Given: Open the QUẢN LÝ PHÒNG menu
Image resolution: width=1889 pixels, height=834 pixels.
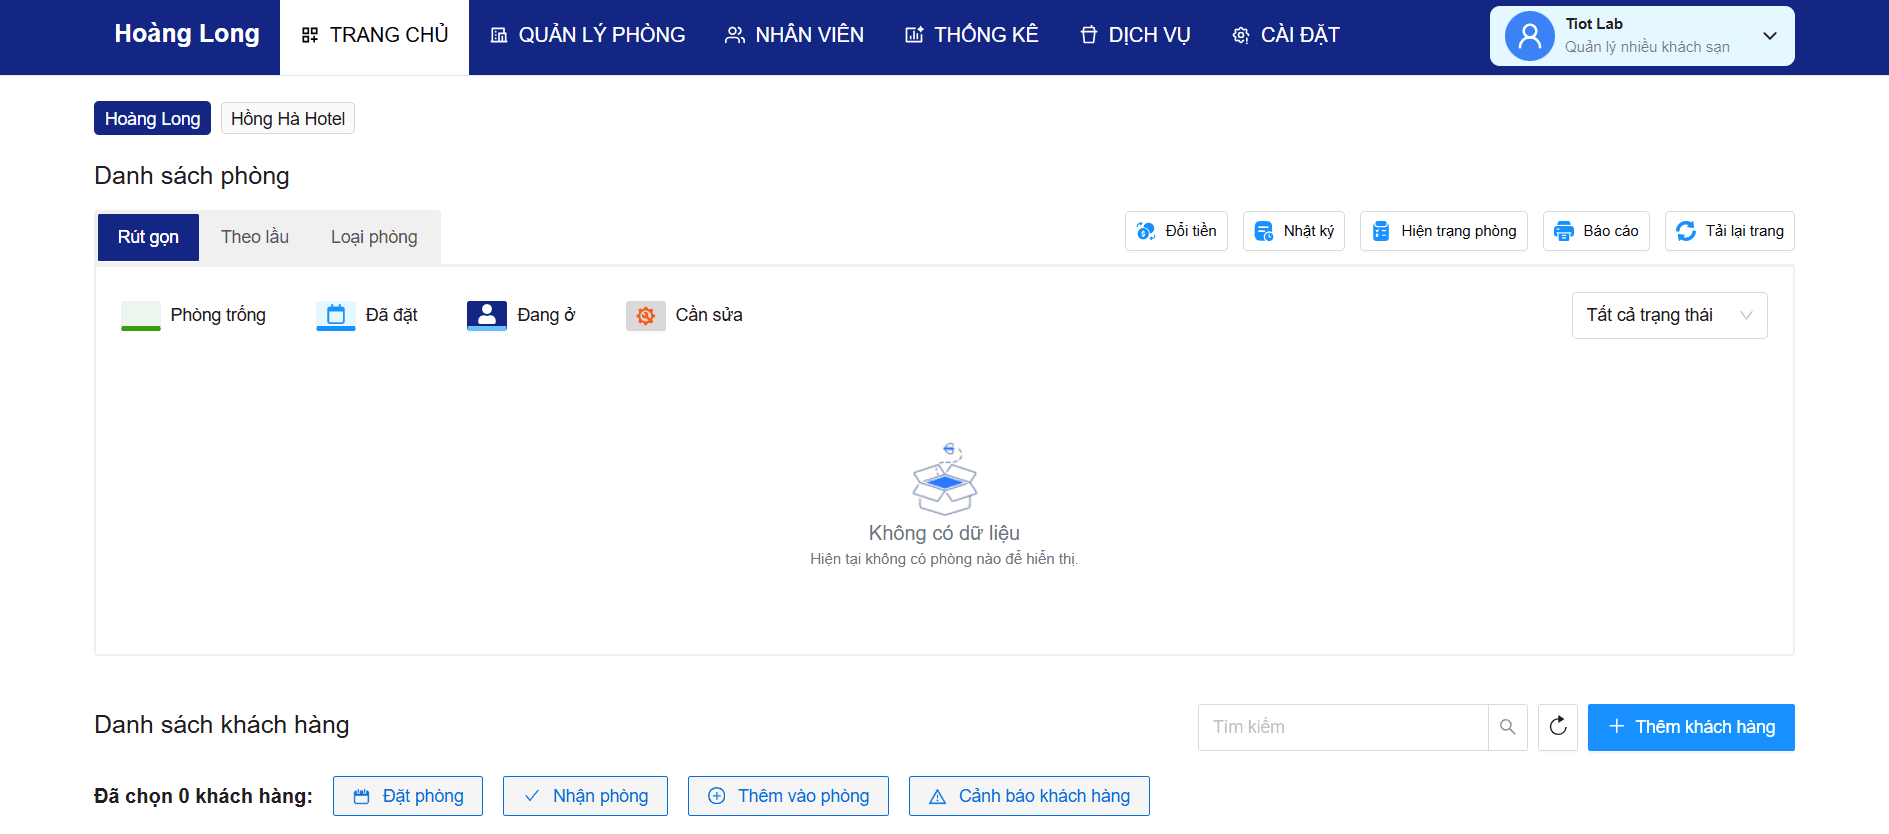Looking at the screenshot, I should tap(588, 36).
